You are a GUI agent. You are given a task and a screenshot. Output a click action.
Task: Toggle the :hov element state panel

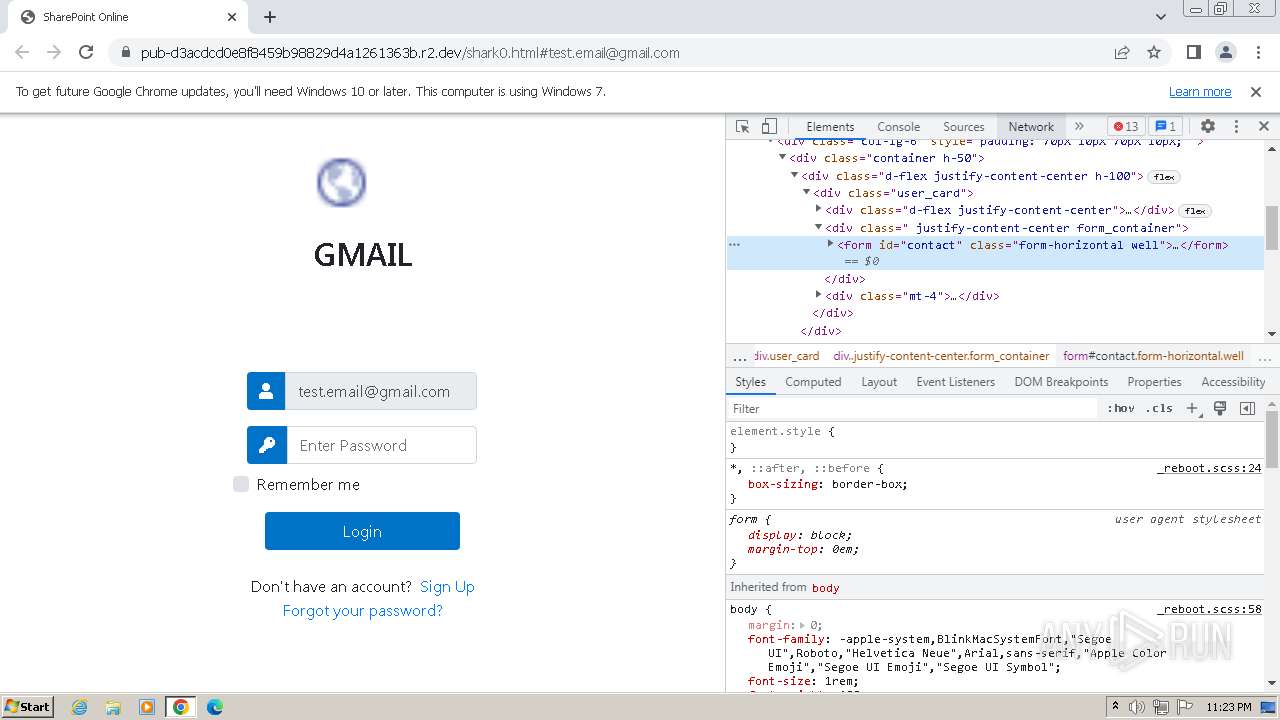(x=1121, y=408)
